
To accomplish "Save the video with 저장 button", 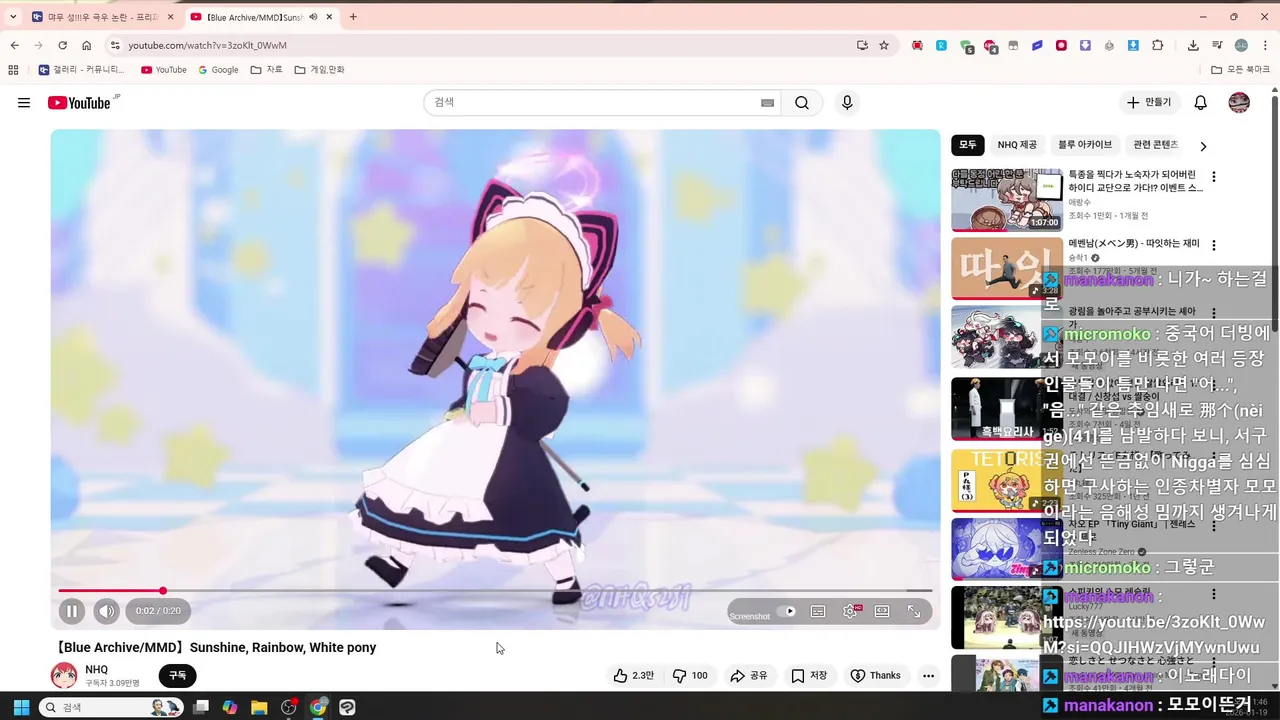I will pyautogui.click(x=809, y=676).
